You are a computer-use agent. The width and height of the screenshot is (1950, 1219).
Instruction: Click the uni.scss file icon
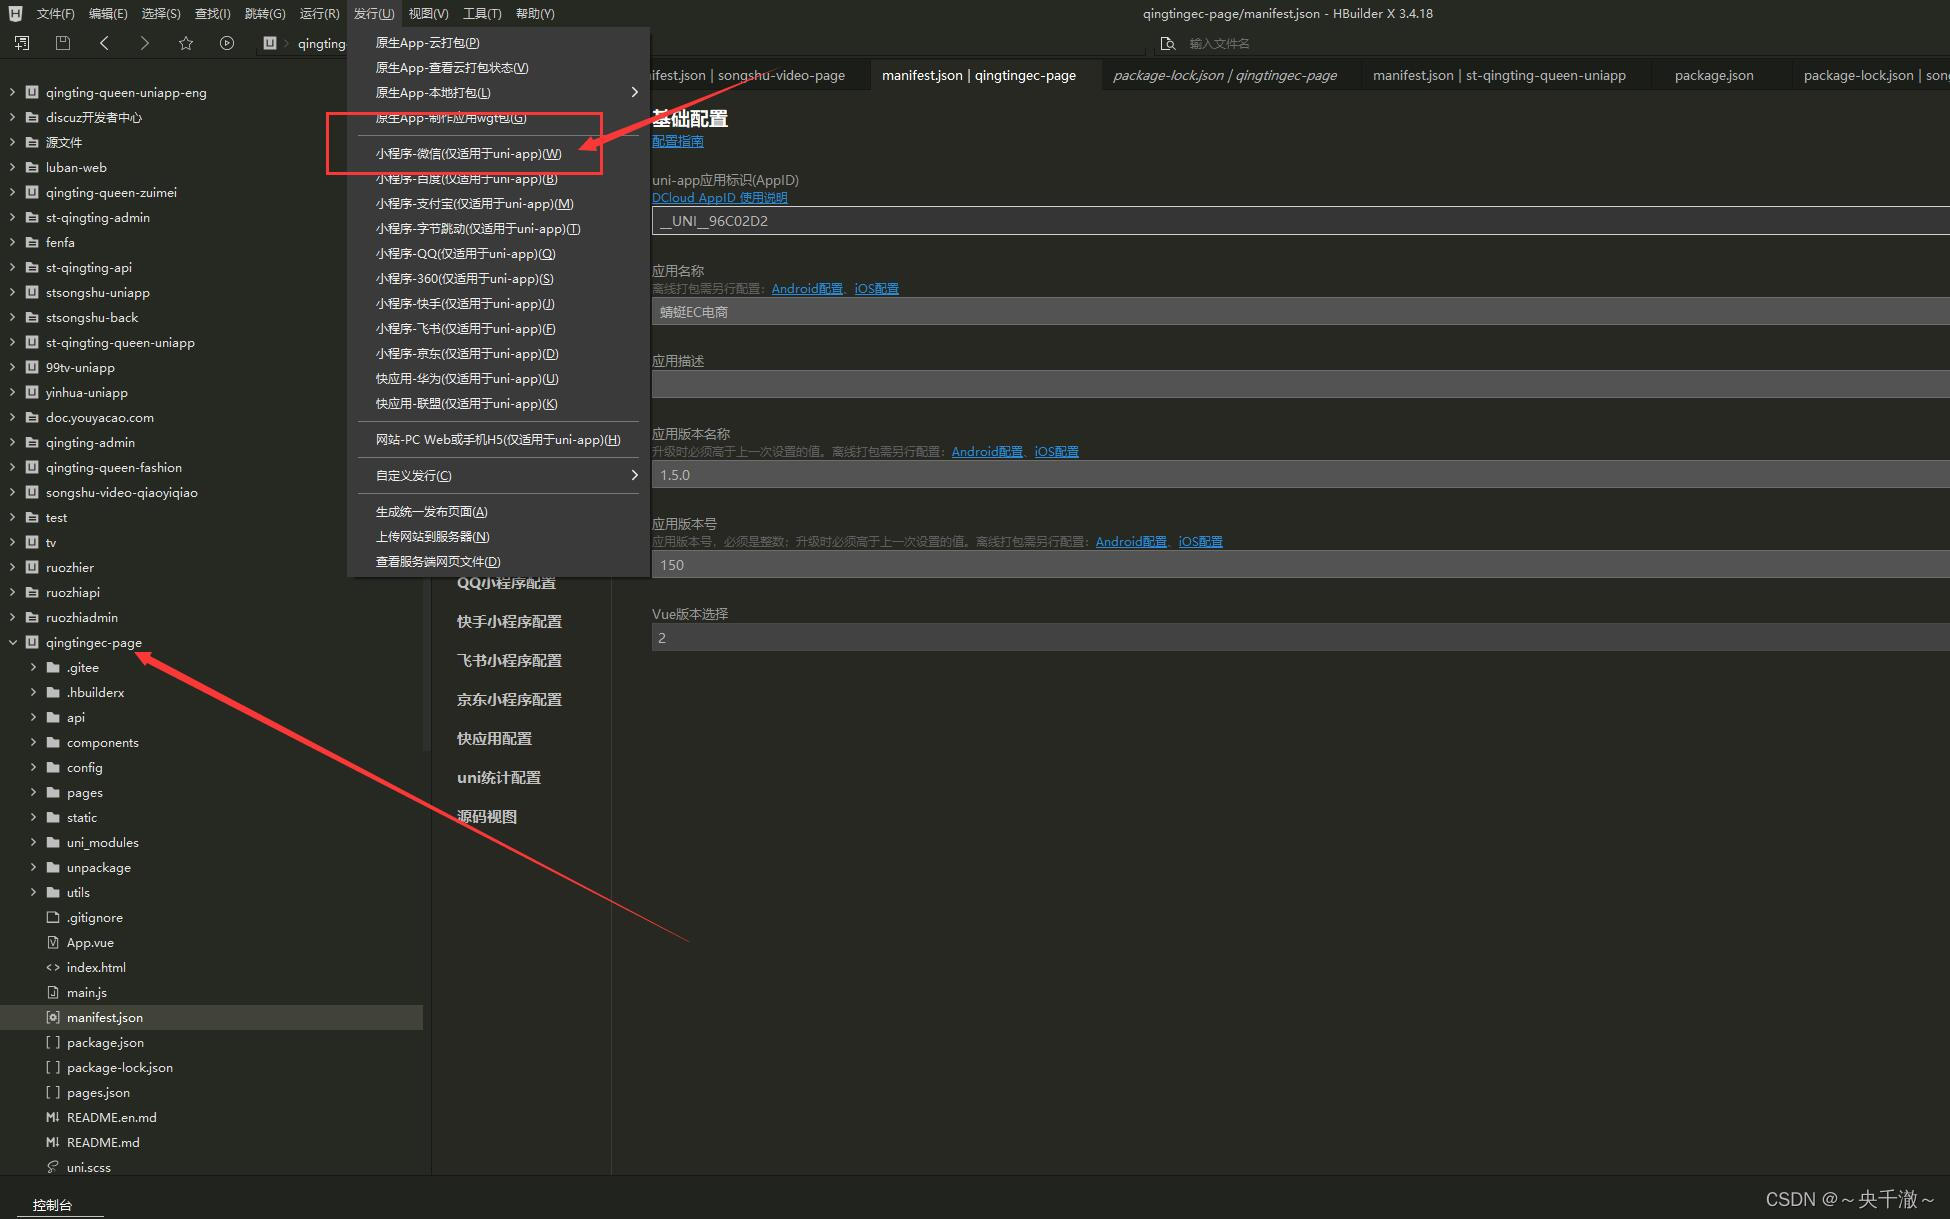coord(53,1167)
